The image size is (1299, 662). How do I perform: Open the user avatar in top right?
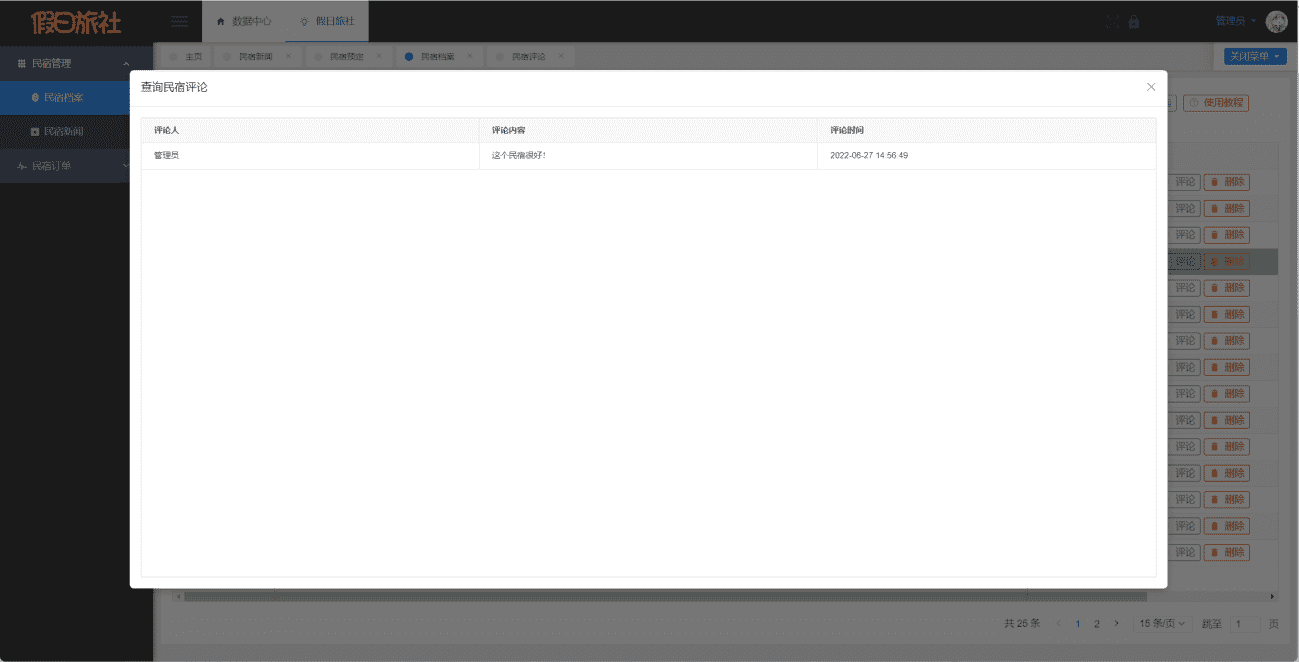tap(1276, 21)
